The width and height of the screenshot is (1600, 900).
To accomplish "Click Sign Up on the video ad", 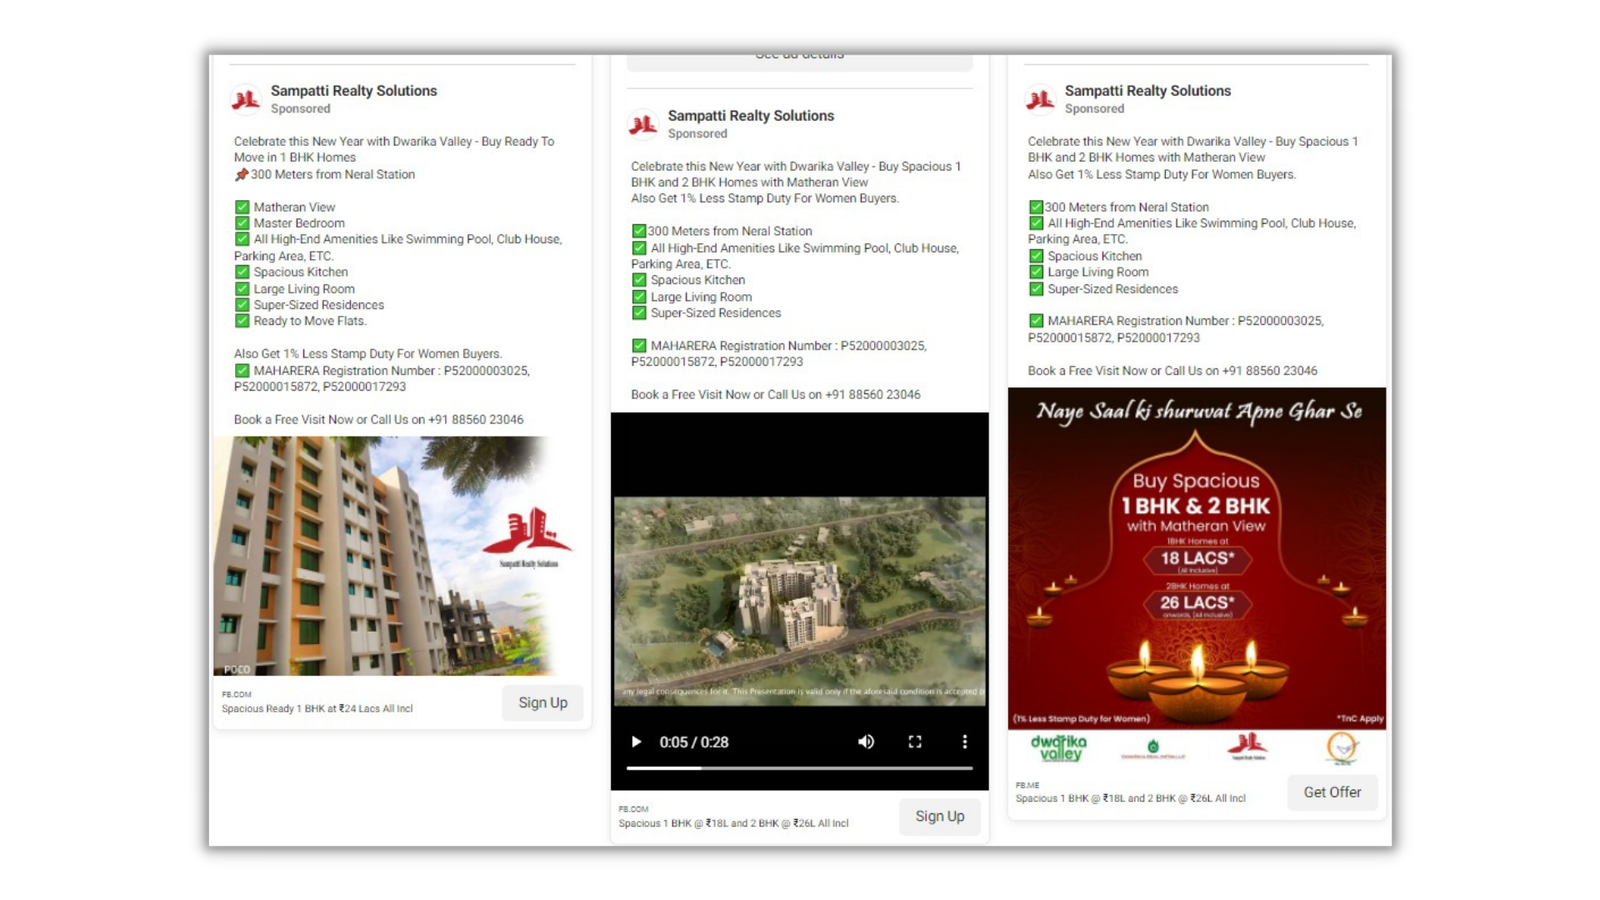I will coord(939,817).
